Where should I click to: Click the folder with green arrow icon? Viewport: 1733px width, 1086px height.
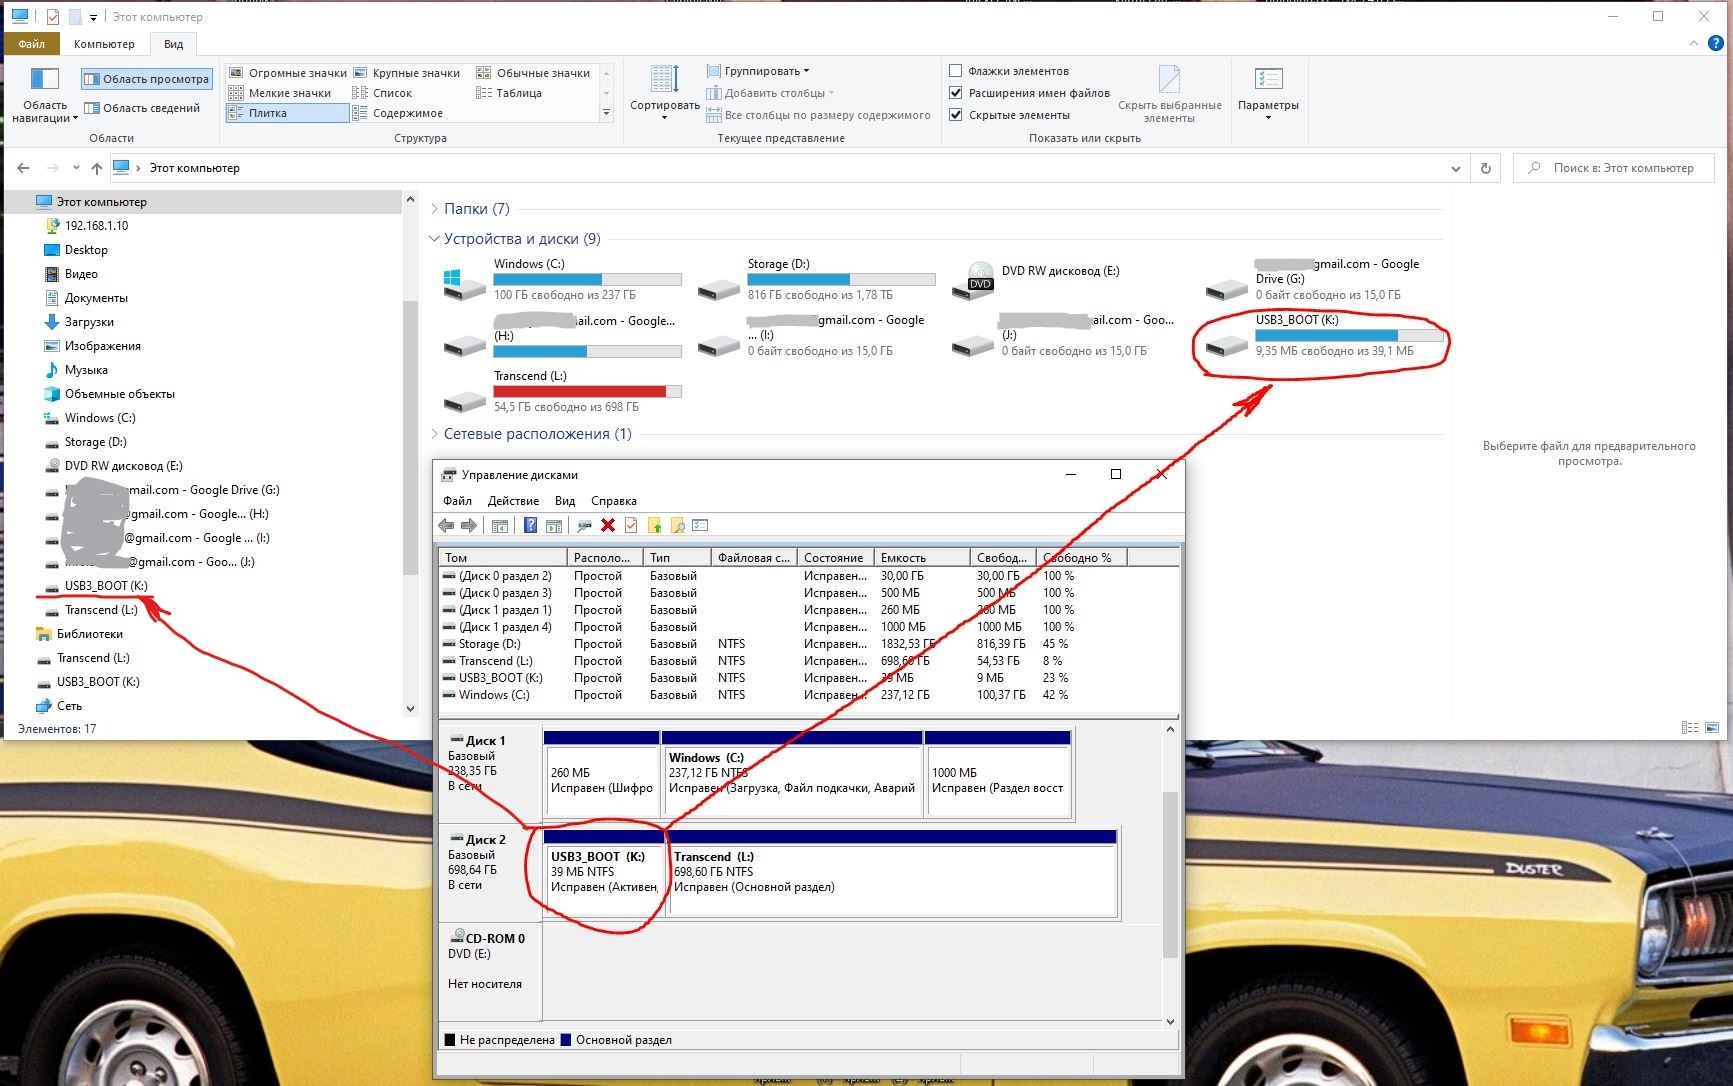tap(655, 526)
